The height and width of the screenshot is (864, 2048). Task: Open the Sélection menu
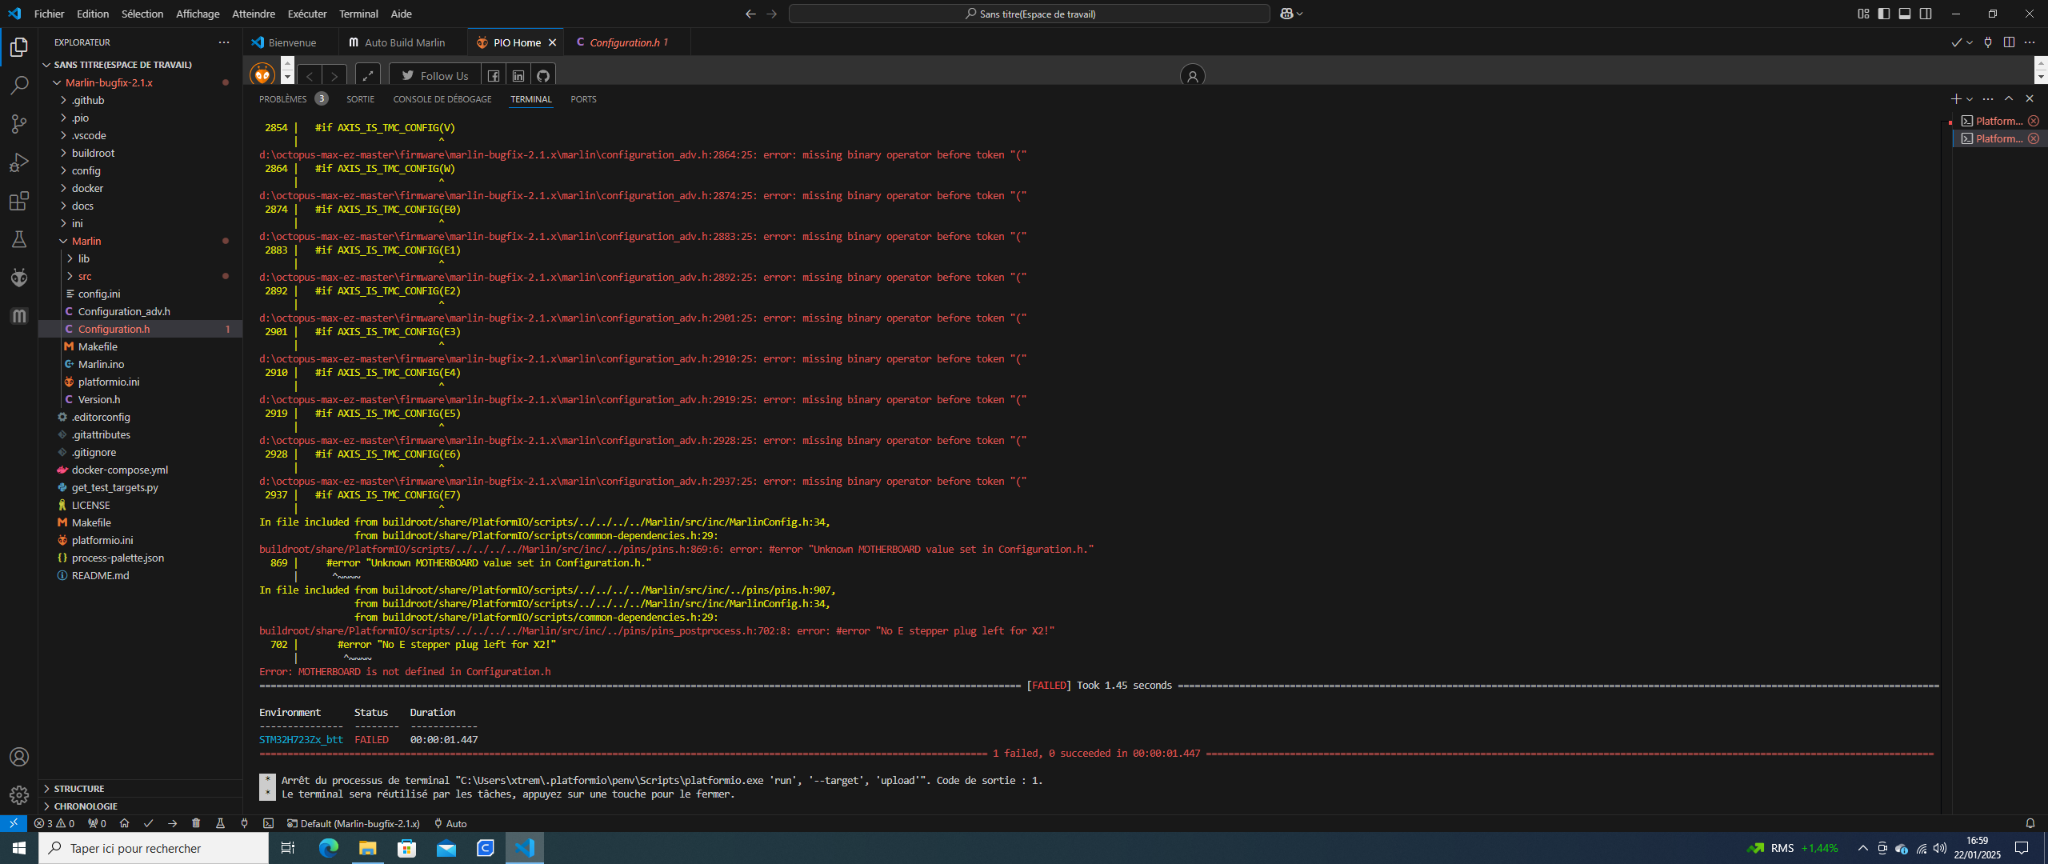pyautogui.click(x=142, y=14)
